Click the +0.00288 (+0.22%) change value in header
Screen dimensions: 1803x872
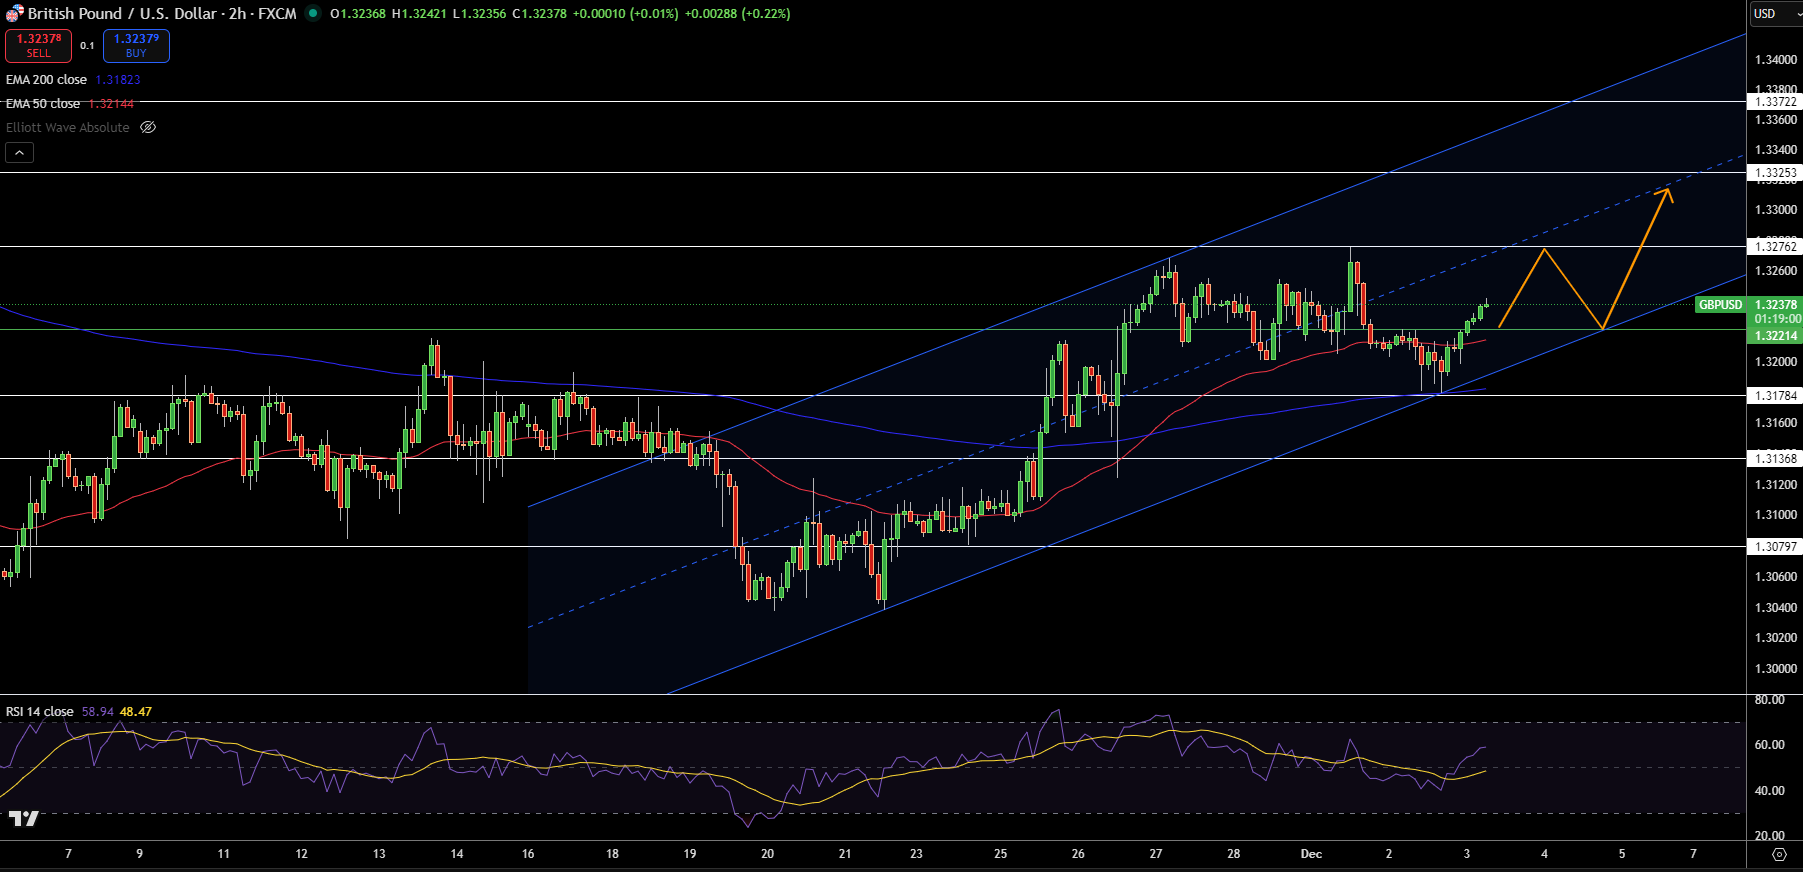pyautogui.click(x=738, y=13)
